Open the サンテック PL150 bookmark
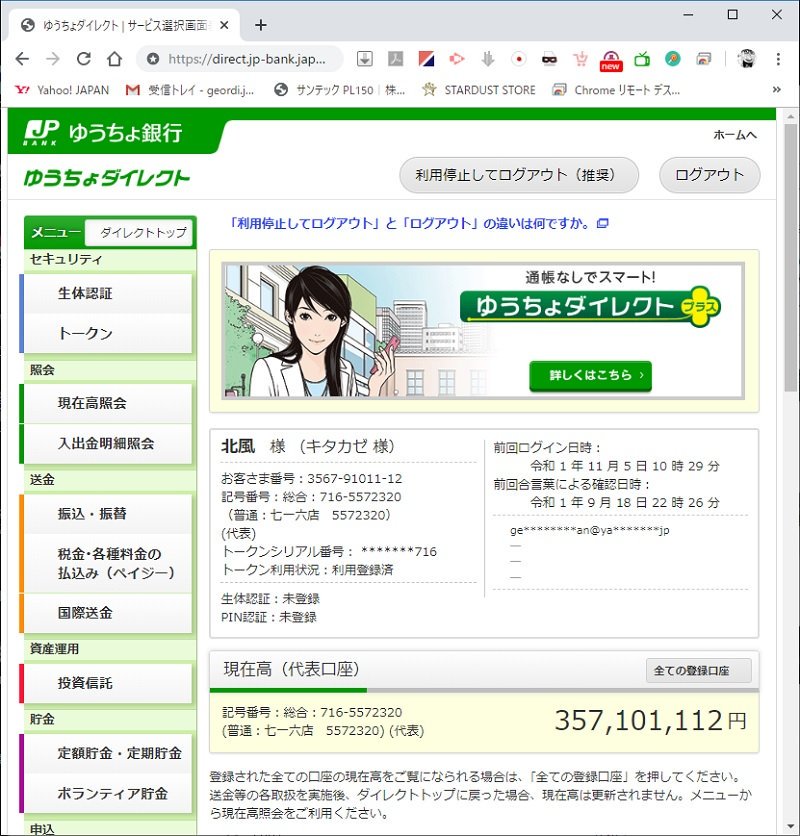 pos(339,90)
